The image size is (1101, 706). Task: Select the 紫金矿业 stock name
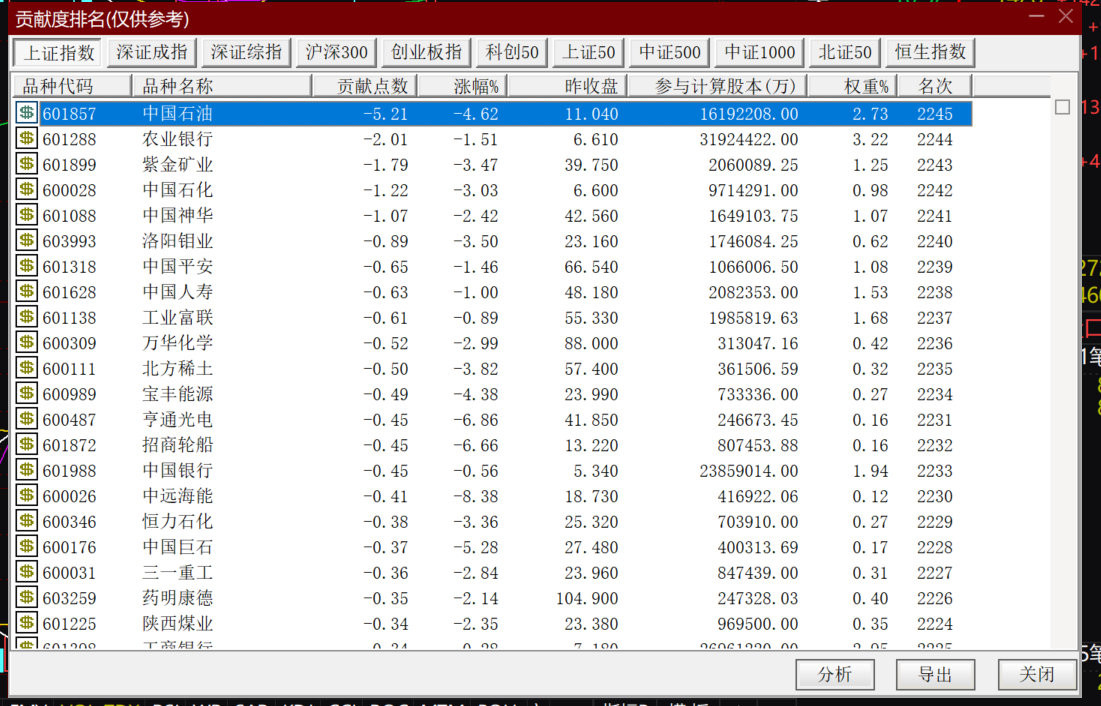[x=178, y=164]
